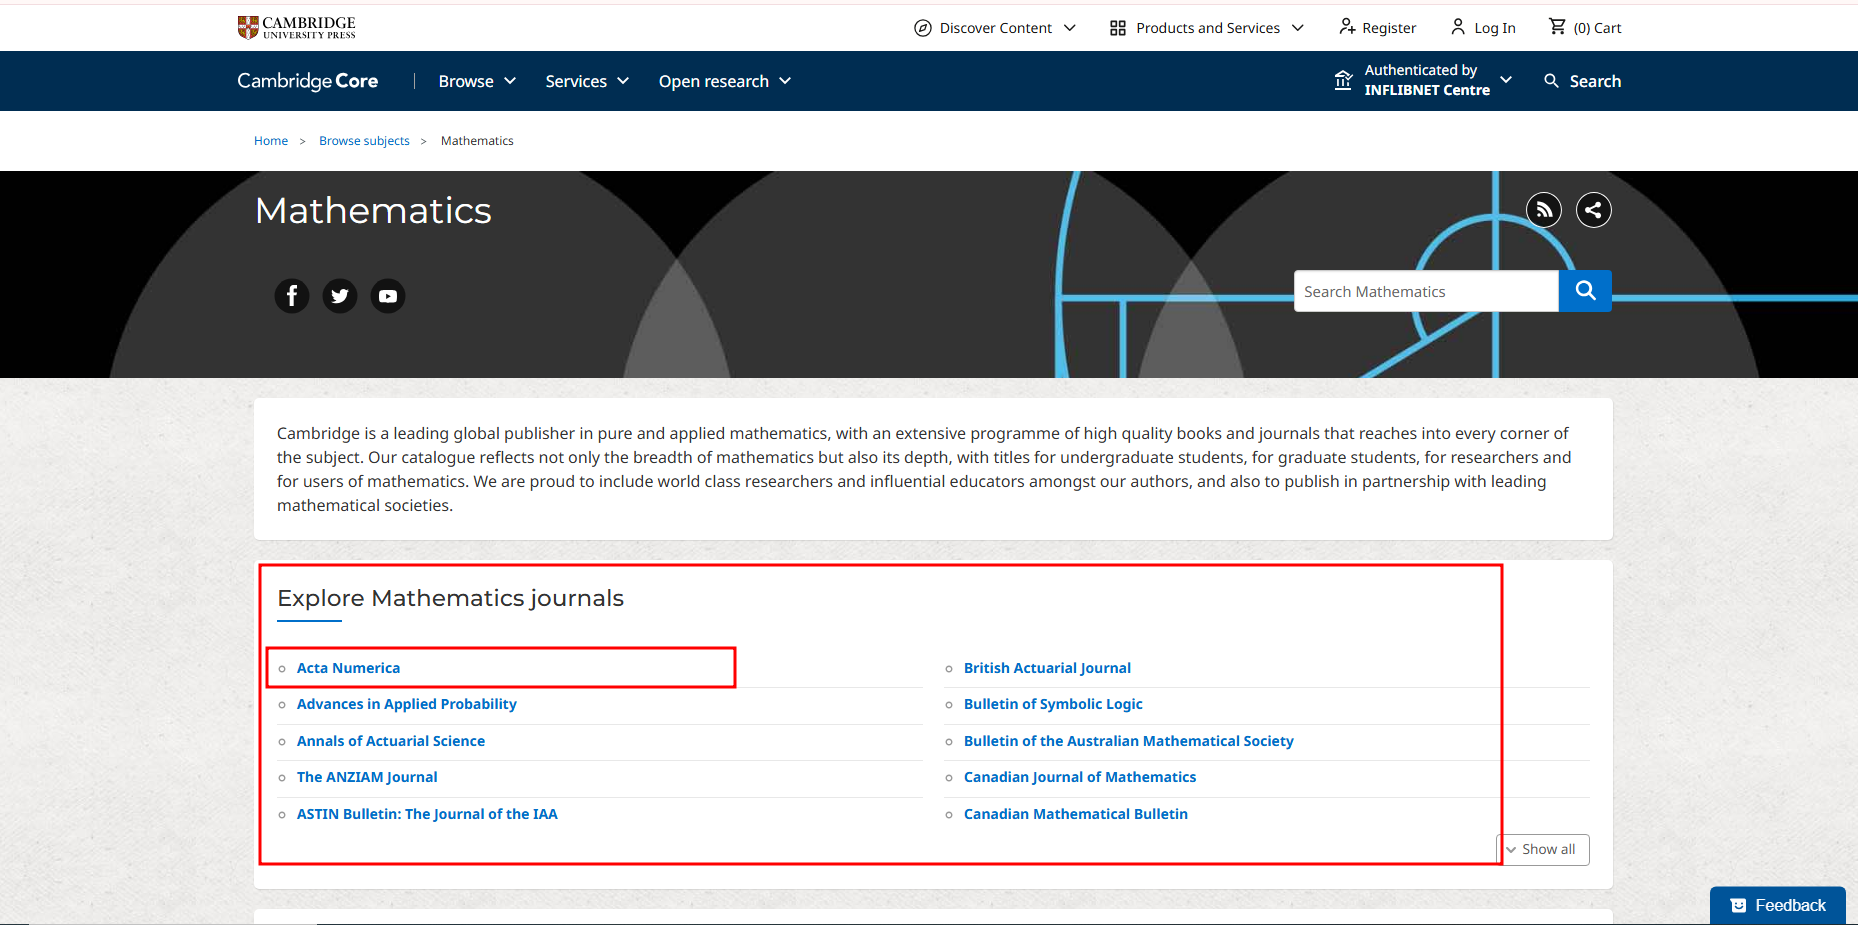The width and height of the screenshot is (1858, 925).
Task: Open the shopping cart
Action: pyautogui.click(x=1584, y=28)
